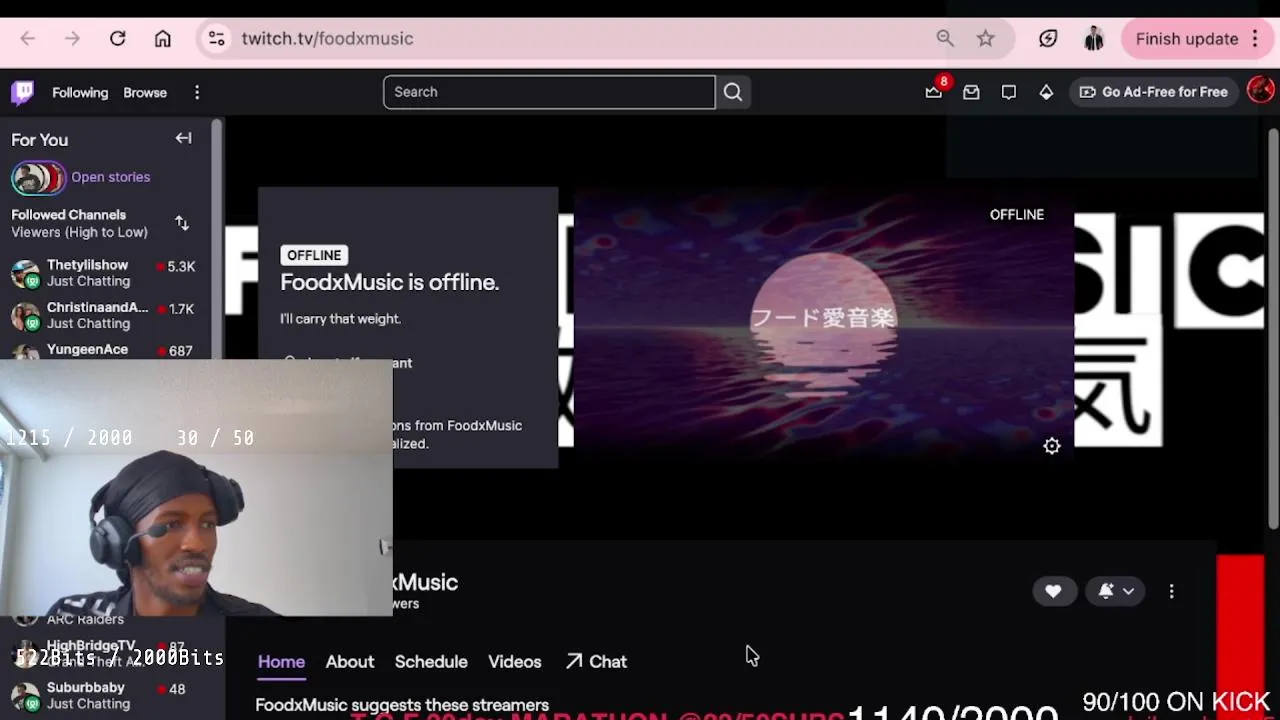Click the search magnifier button
Viewport: 1280px width, 720px height.
click(x=733, y=92)
